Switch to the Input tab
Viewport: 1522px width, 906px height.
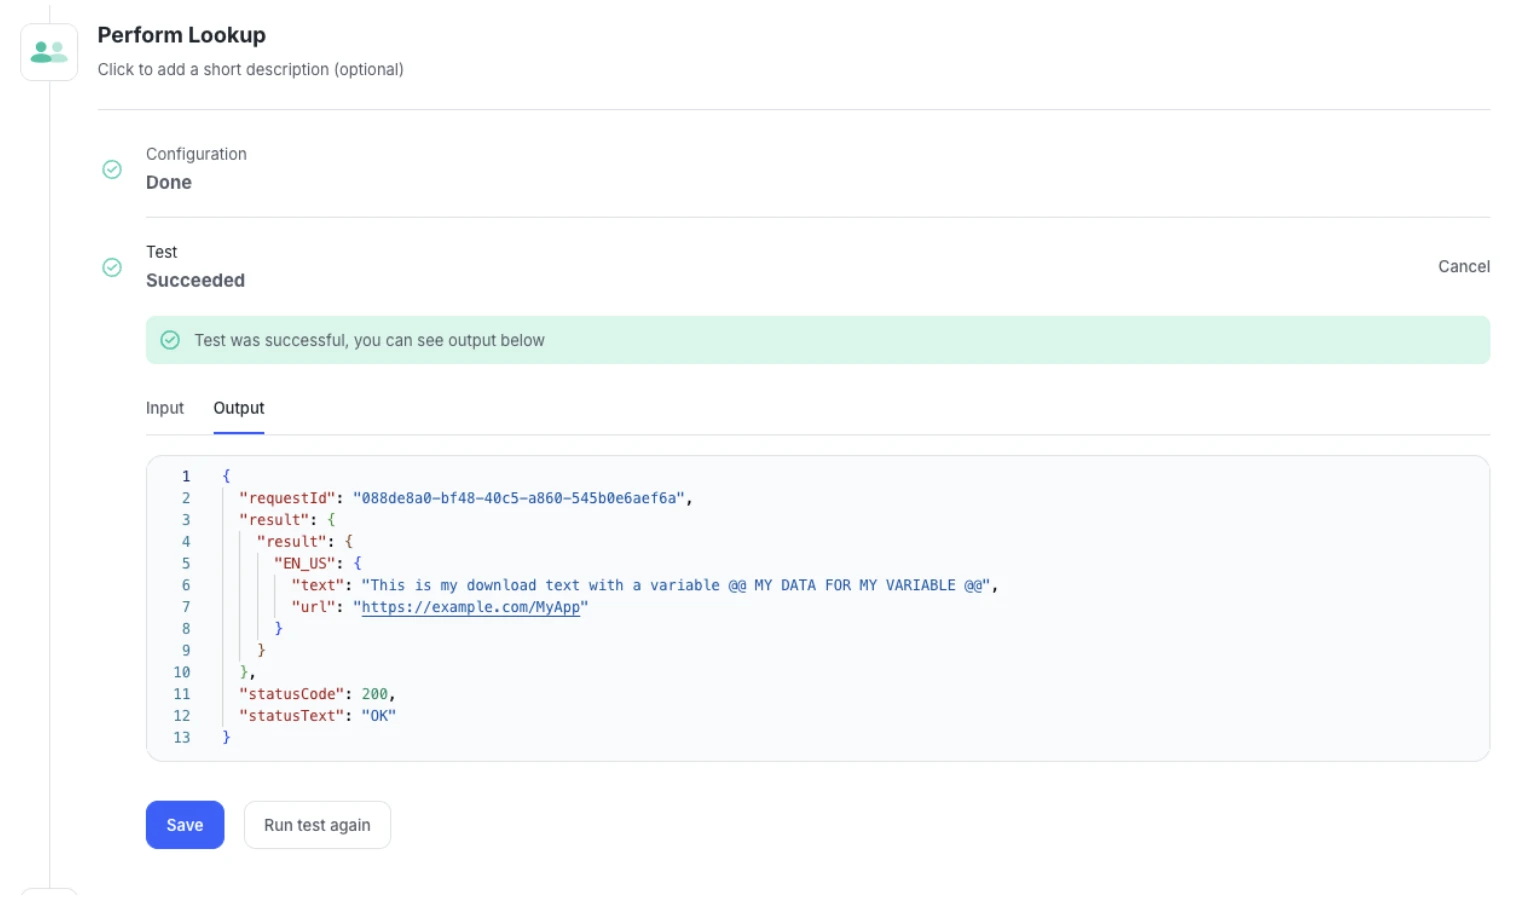tap(165, 408)
